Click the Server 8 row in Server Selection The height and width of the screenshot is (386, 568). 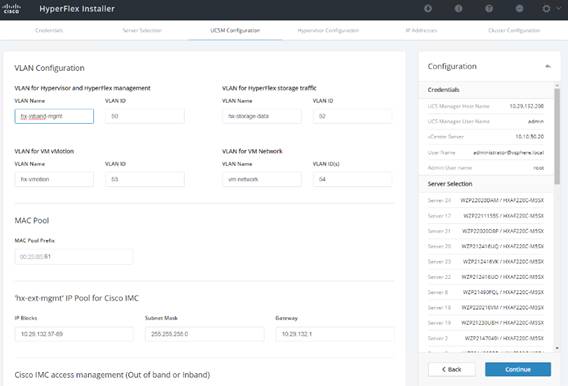point(486,292)
